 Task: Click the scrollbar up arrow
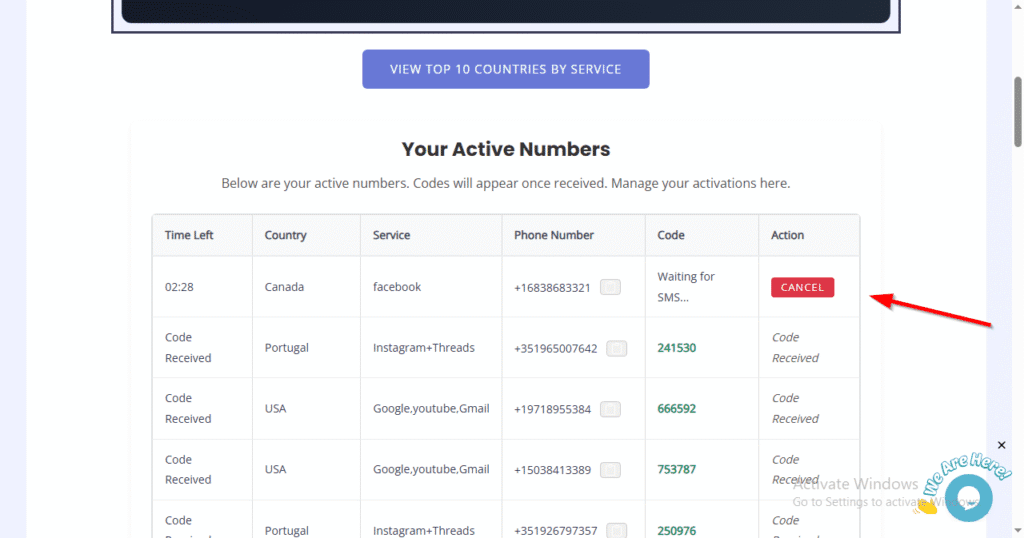(x=1015, y=8)
